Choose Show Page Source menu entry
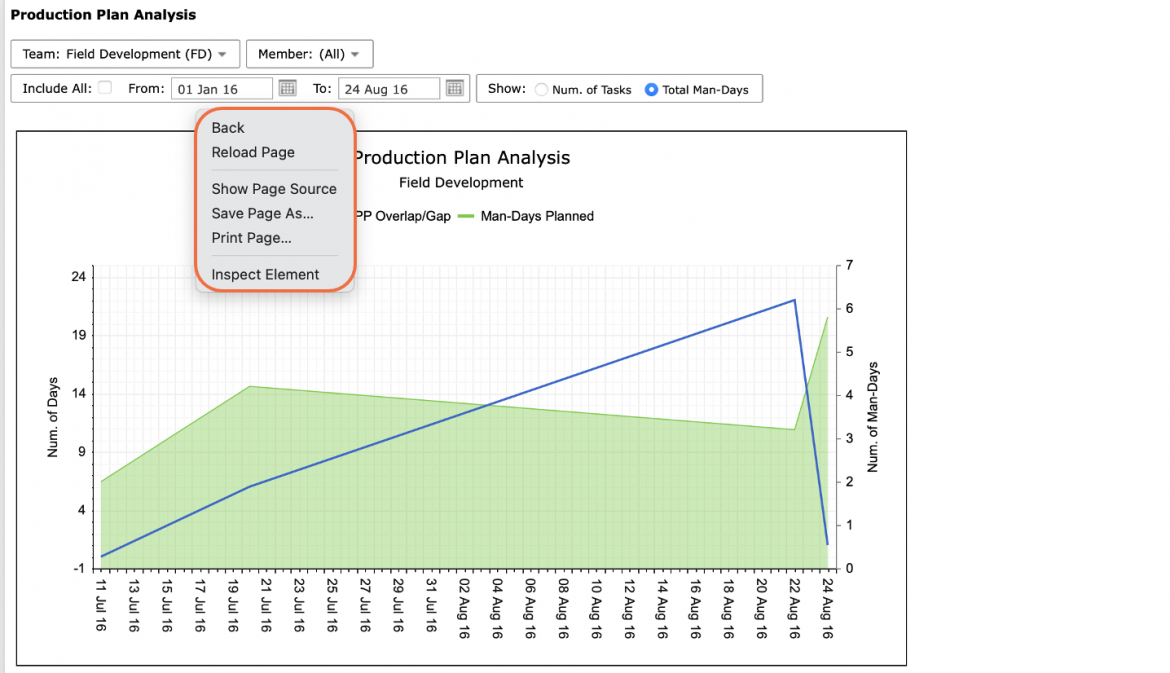1170x673 pixels. tap(274, 189)
